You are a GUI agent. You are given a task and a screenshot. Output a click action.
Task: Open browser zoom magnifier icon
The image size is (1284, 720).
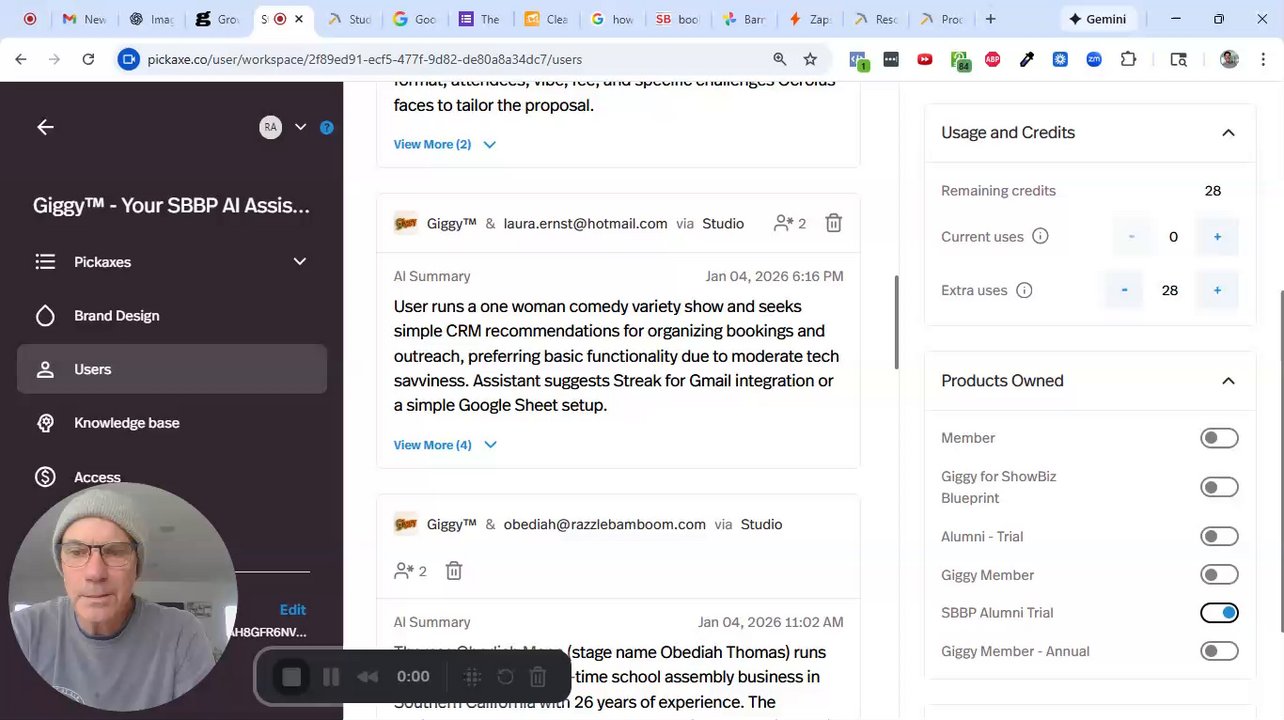[780, 60]
